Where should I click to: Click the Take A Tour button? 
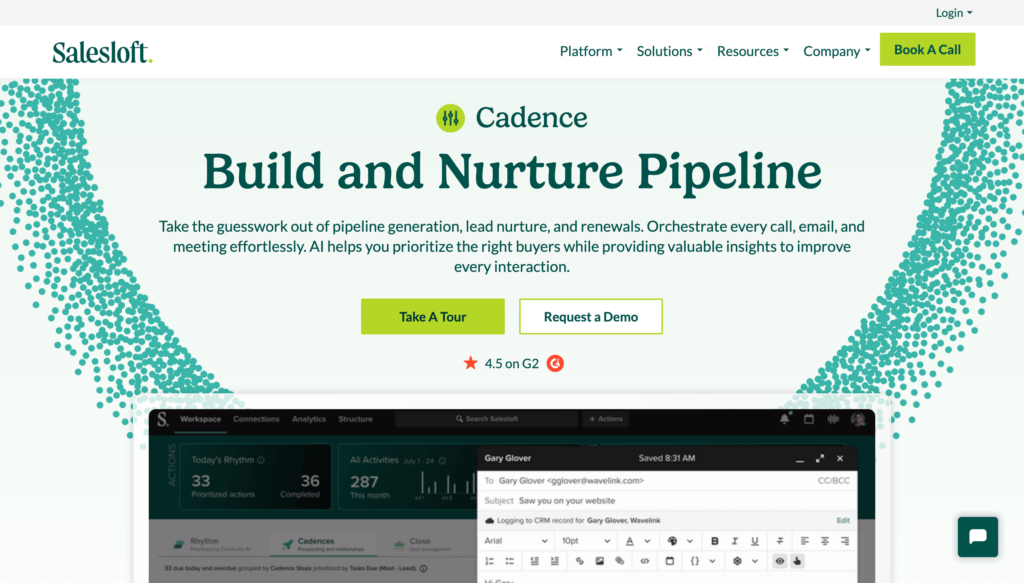pos(432,317)
